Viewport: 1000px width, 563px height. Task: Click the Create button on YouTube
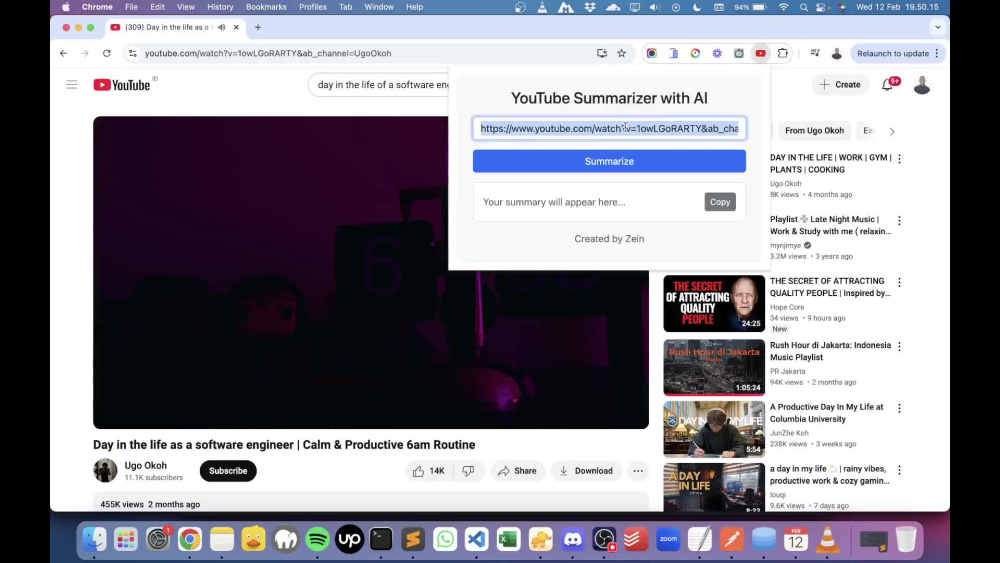tap(840, 85)
